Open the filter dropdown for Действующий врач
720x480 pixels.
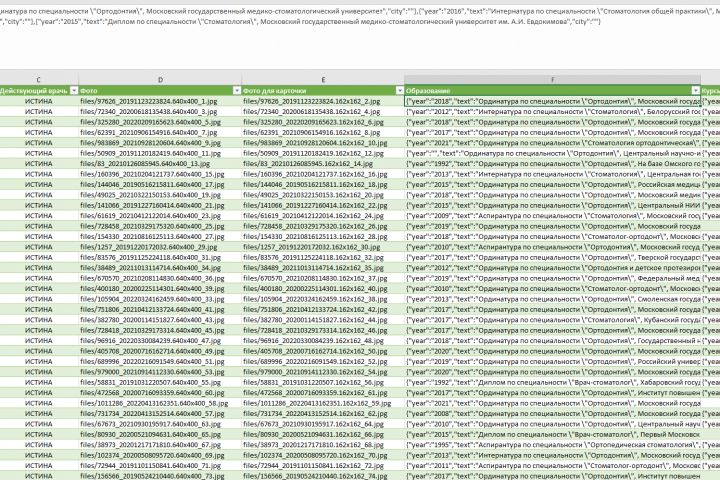[74, 91]
